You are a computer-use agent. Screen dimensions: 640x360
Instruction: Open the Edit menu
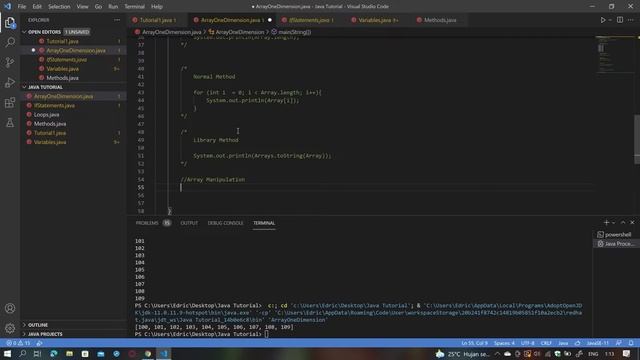click(x=37, y=7)
